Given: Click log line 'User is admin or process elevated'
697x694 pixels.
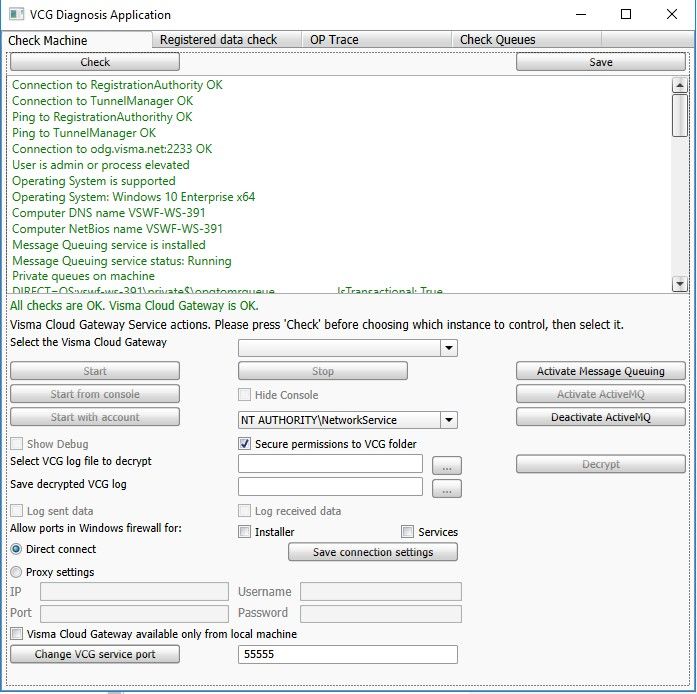Looking at the screenshot, I should pyautogui.click(x=101, y=164).
